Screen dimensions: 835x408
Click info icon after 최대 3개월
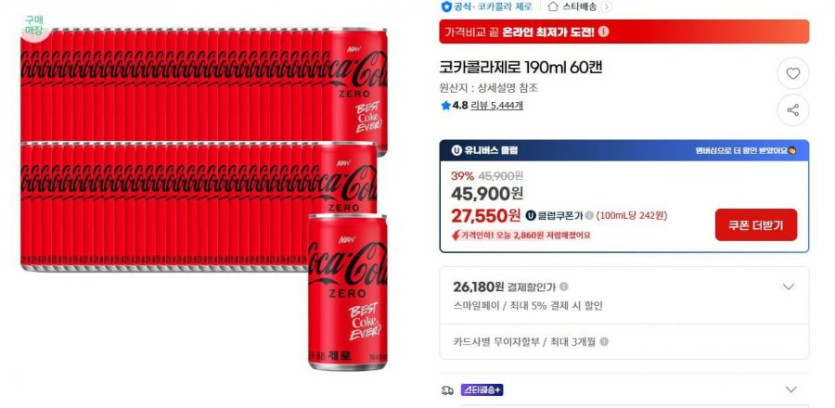[x=604, y=341]
